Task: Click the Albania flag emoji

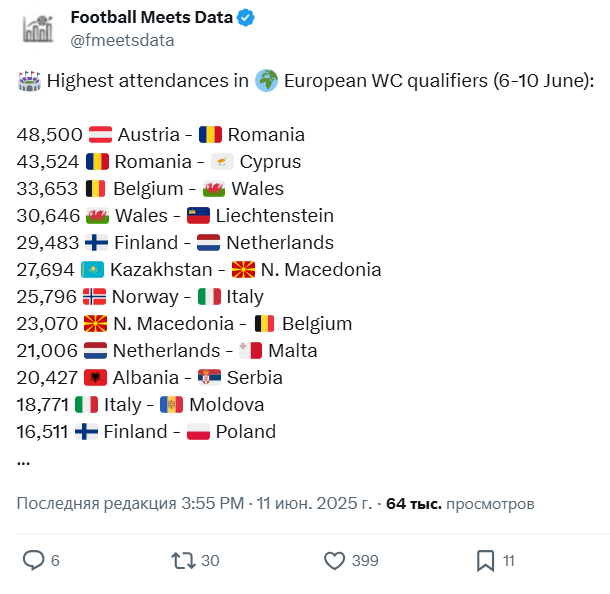Action: click(95, 378)
